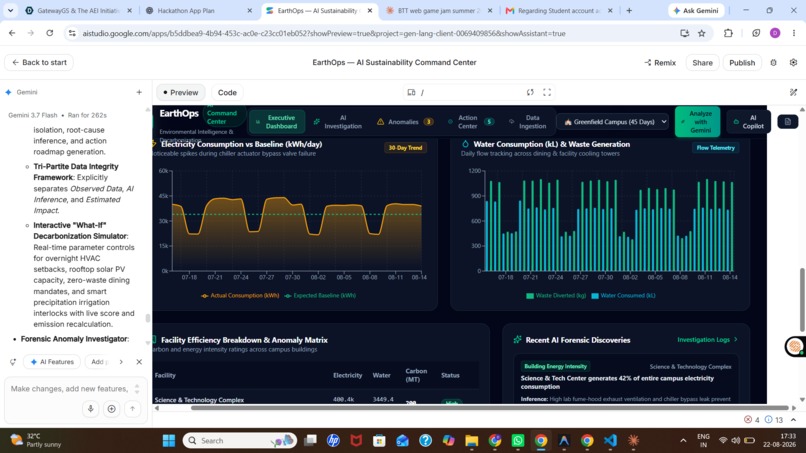
Task: Click the errors count indicator showing 4
Action: 752,420
